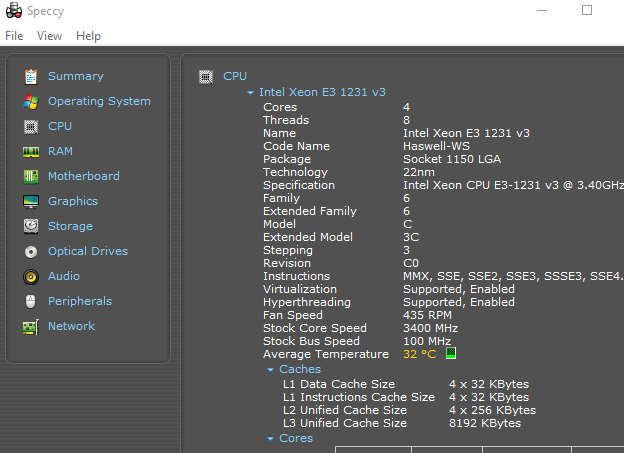The image size is (624, 453).
Task: Click the Network icon in sidebar
Action: 31,326
